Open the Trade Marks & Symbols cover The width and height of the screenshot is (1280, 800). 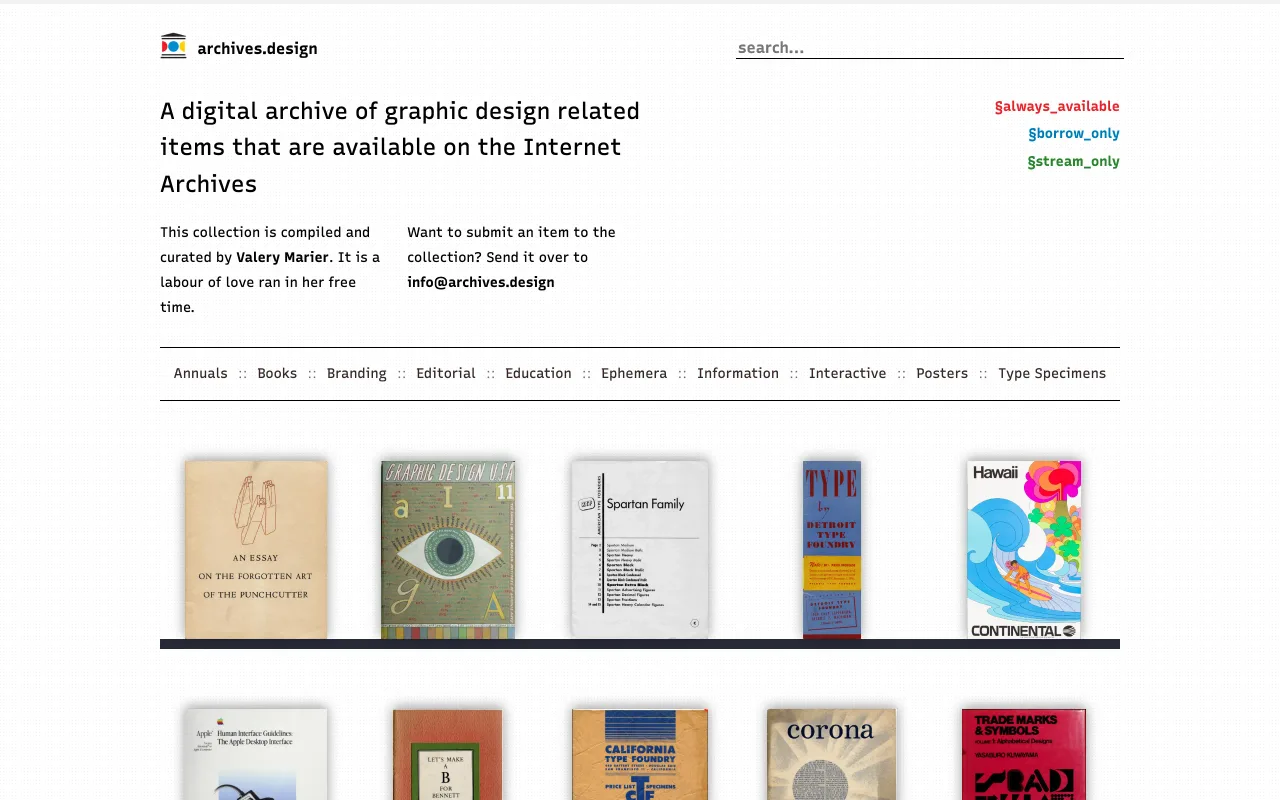[x=1024, y=755]
